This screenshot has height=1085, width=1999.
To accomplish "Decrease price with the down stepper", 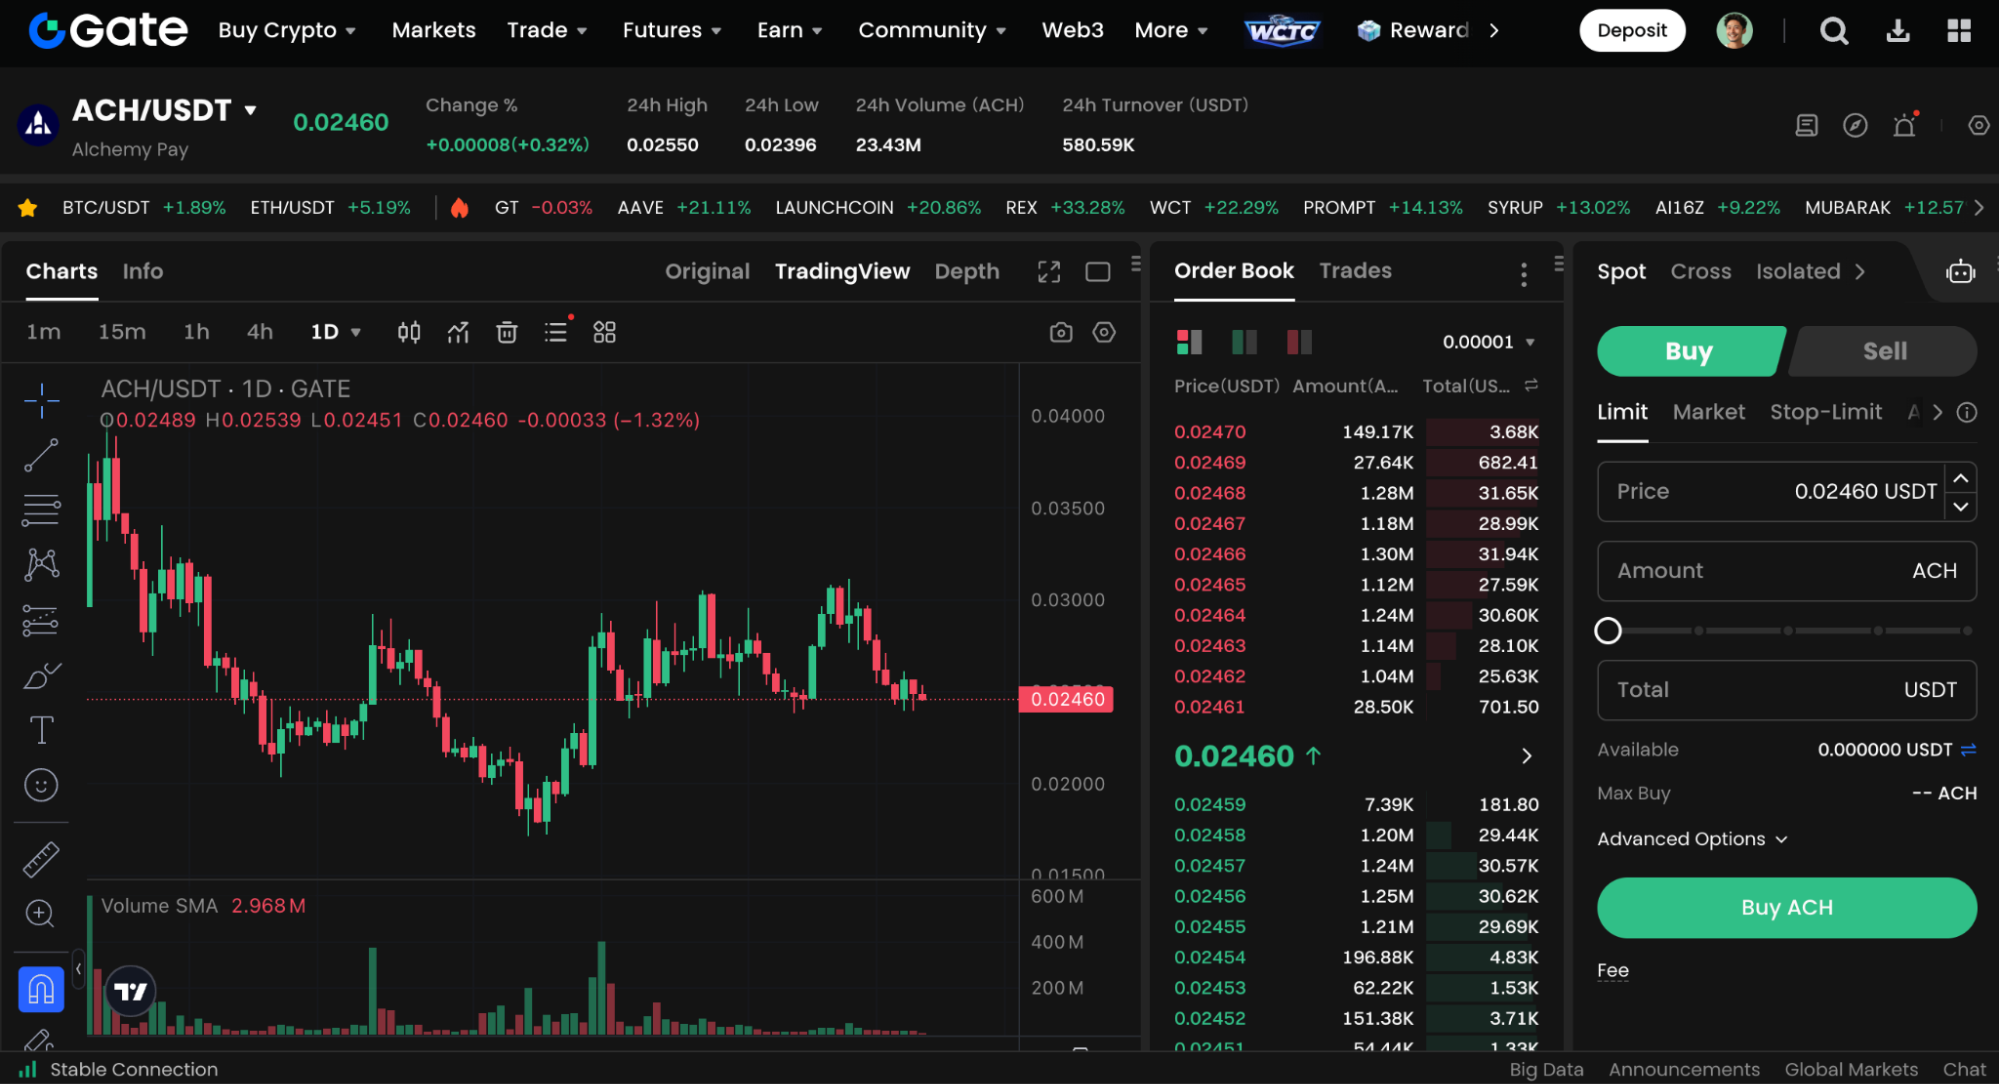I will 1961,506.
